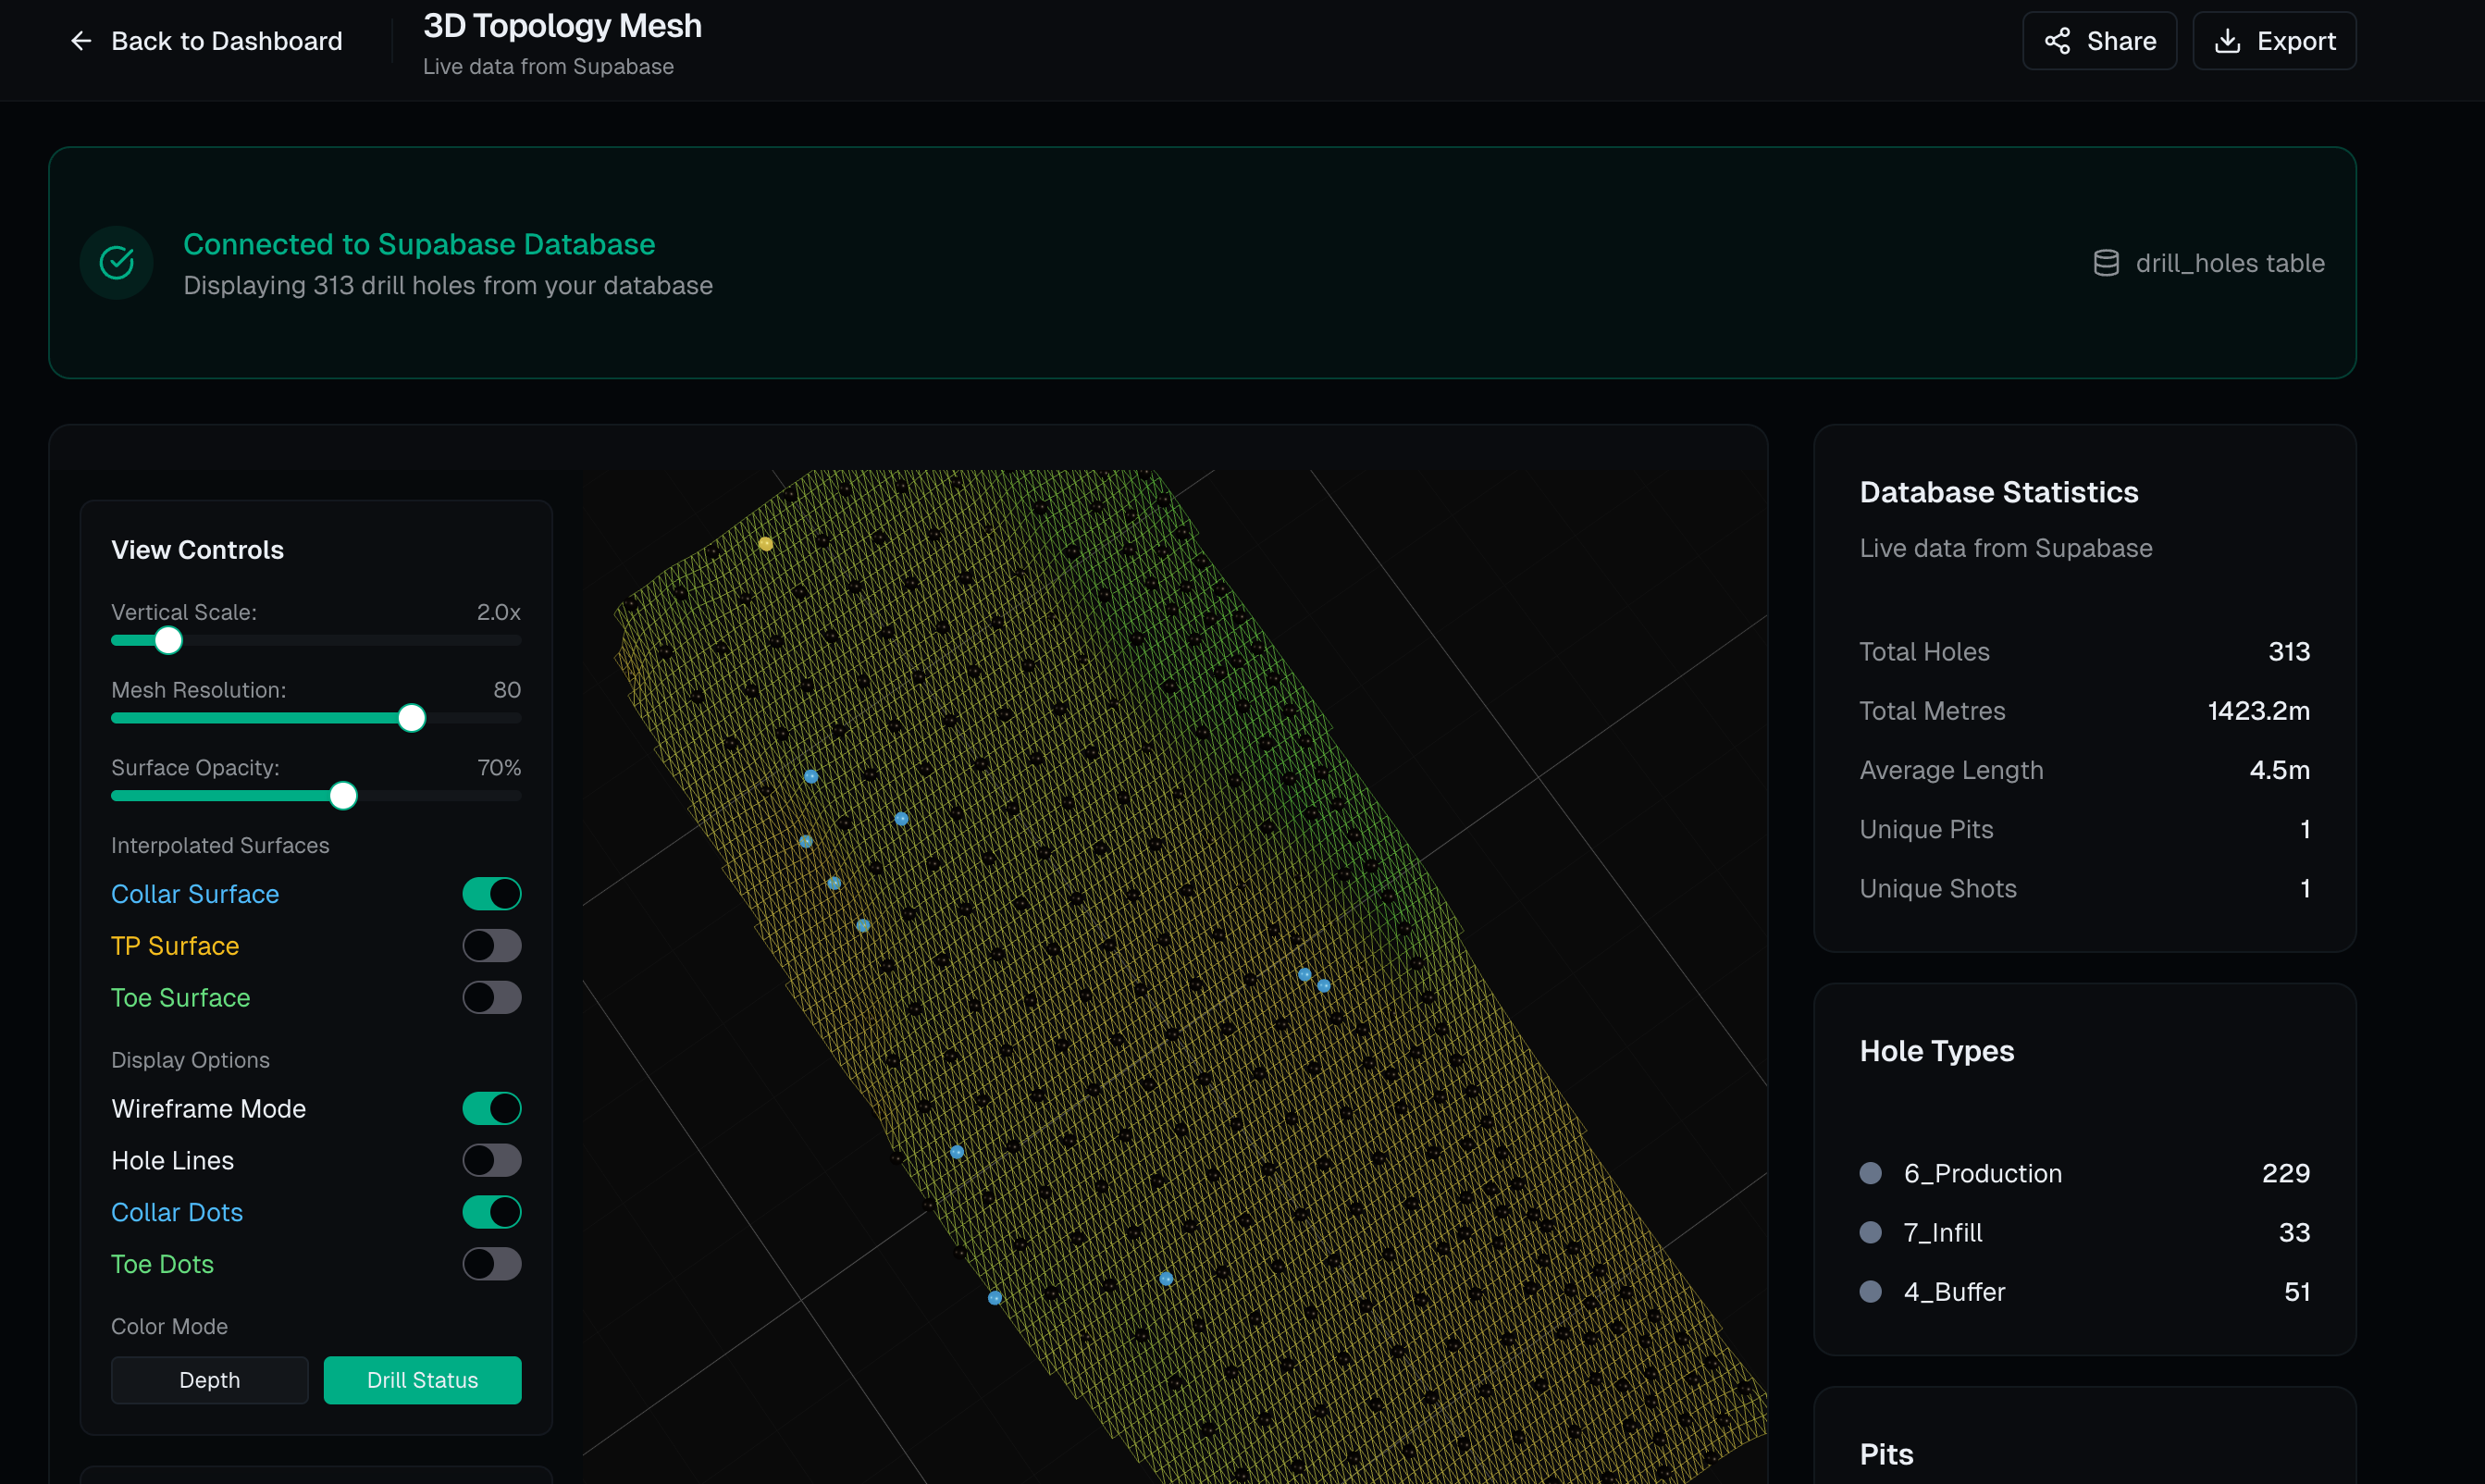The image size is (2485, 1484).
Task: Click the legend dot for 4_Buffer holes
Action: [x=1871, y=1291]
